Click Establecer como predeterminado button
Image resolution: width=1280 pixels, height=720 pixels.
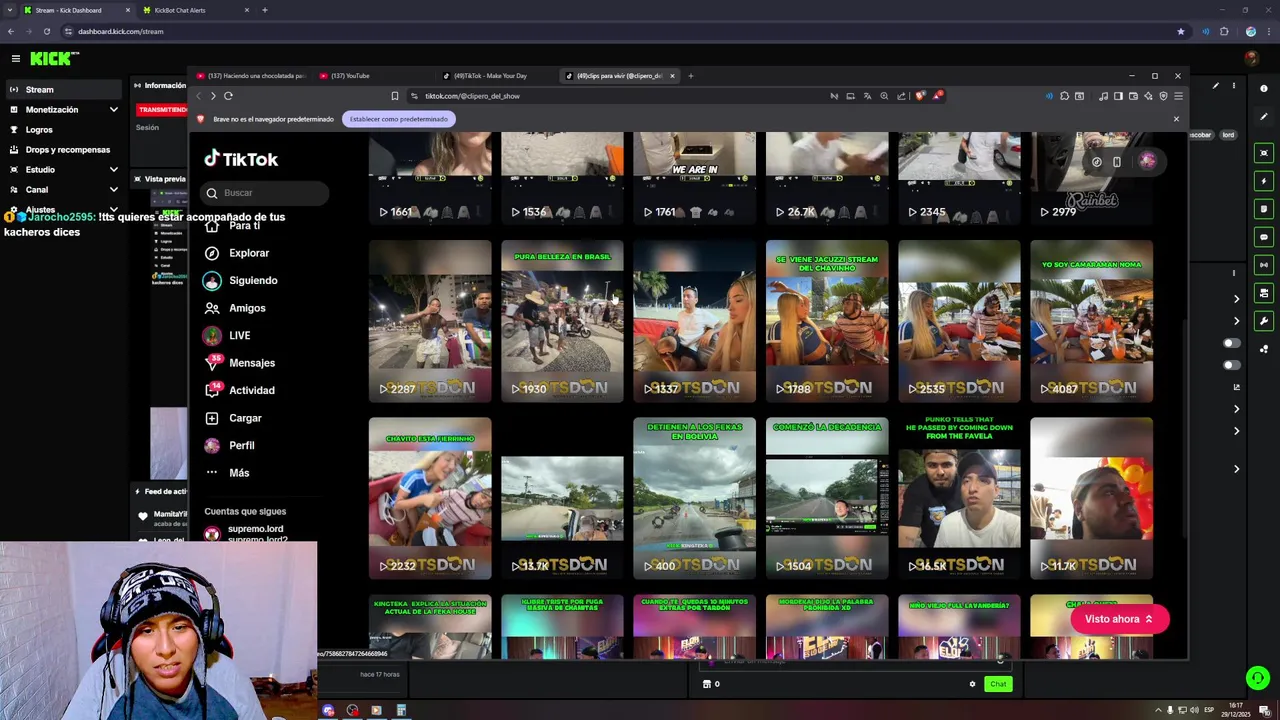(398, 119)
